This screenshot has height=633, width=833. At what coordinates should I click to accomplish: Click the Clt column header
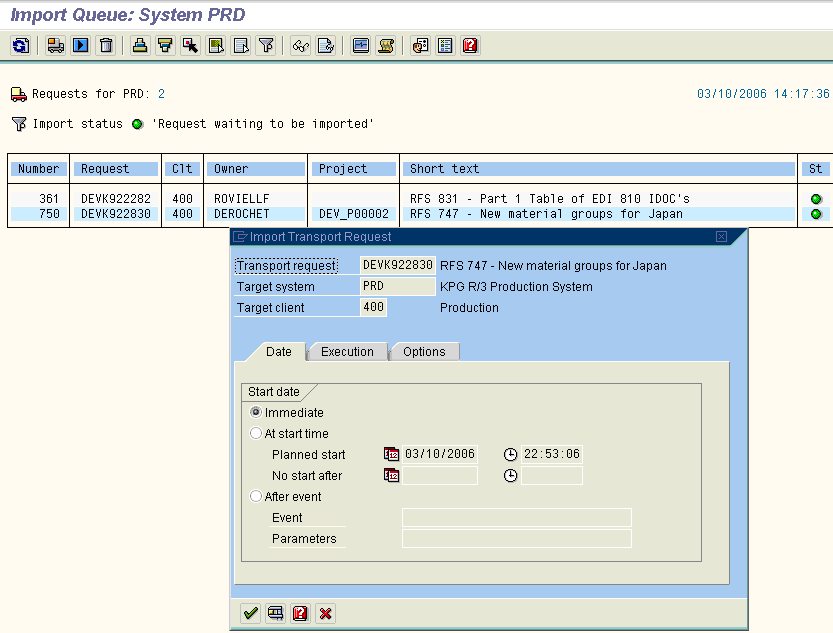tap(182, 169)
